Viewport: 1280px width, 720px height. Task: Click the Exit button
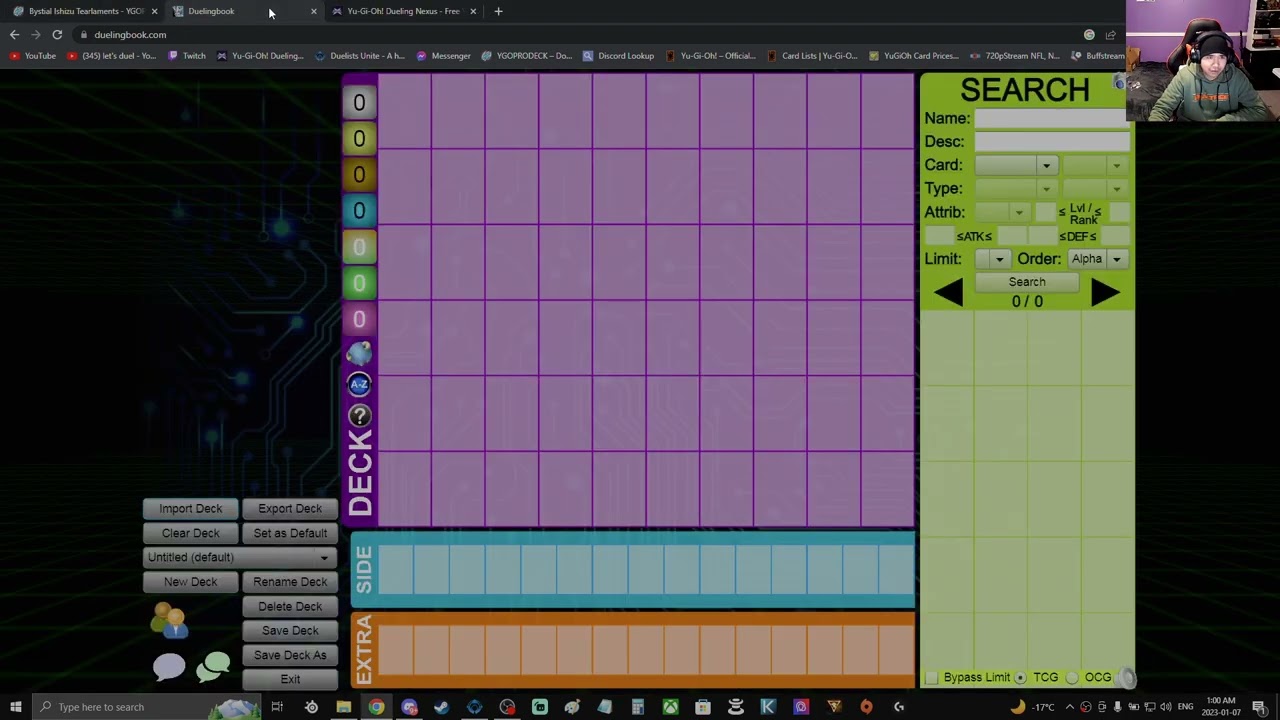click(290, 680)
